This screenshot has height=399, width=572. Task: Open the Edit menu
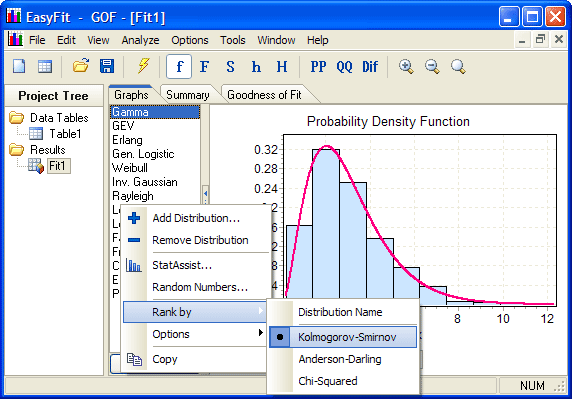tap(66, 40)
